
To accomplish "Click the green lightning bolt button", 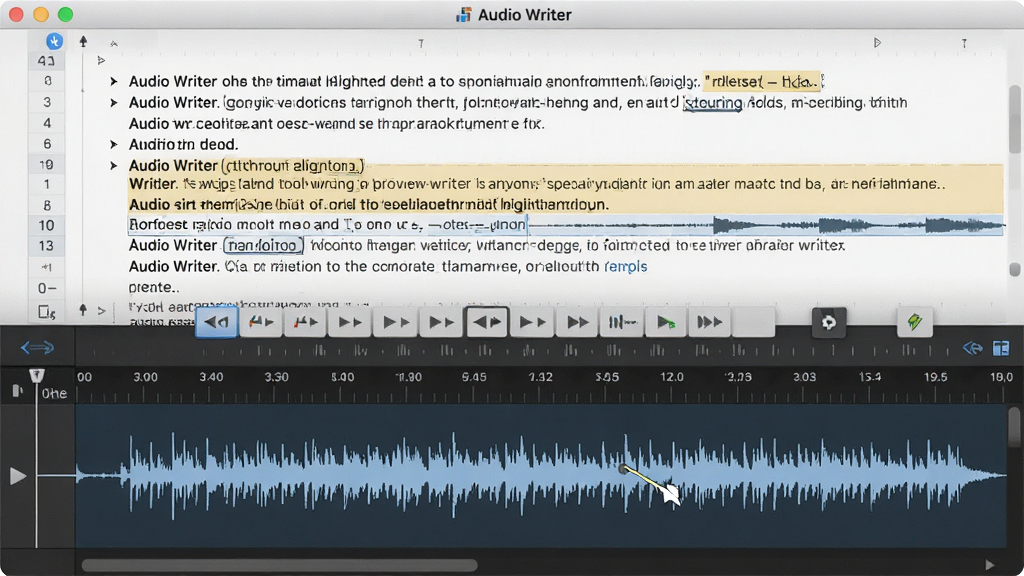I will pyautogui.click(x=914, y=322).
